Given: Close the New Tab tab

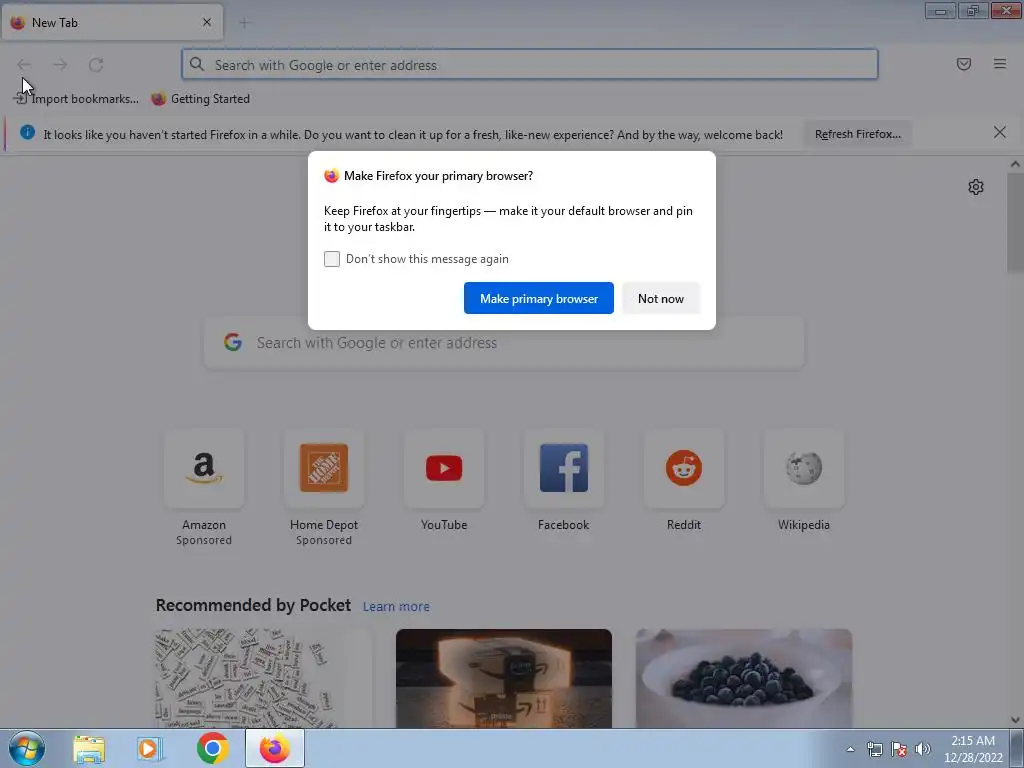Looking at the screenshot, I should point(206,22).
